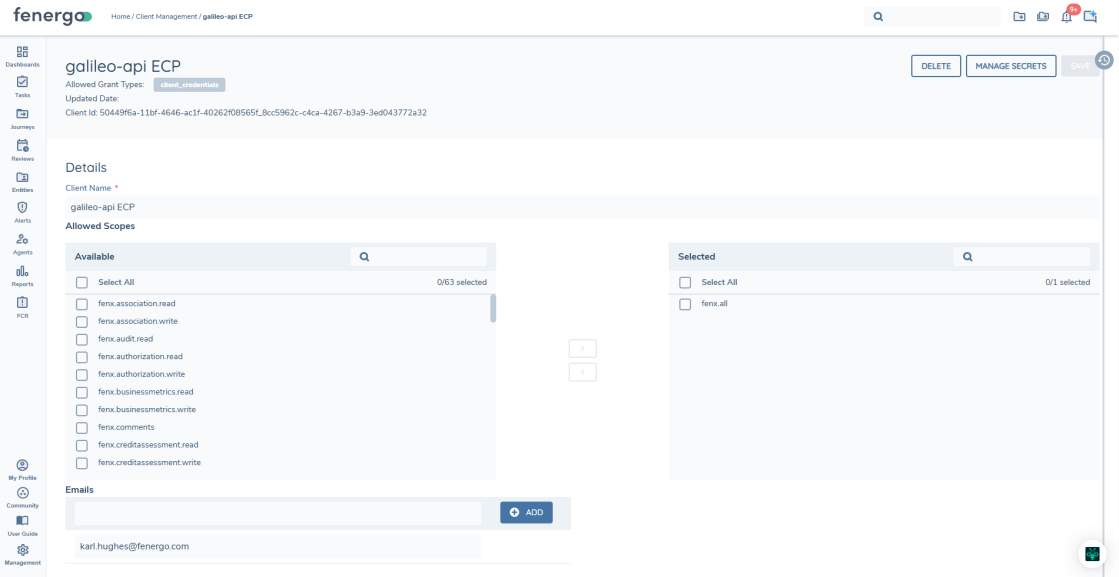
Task: Click the first folder icon in the header
Action: 1020,16
